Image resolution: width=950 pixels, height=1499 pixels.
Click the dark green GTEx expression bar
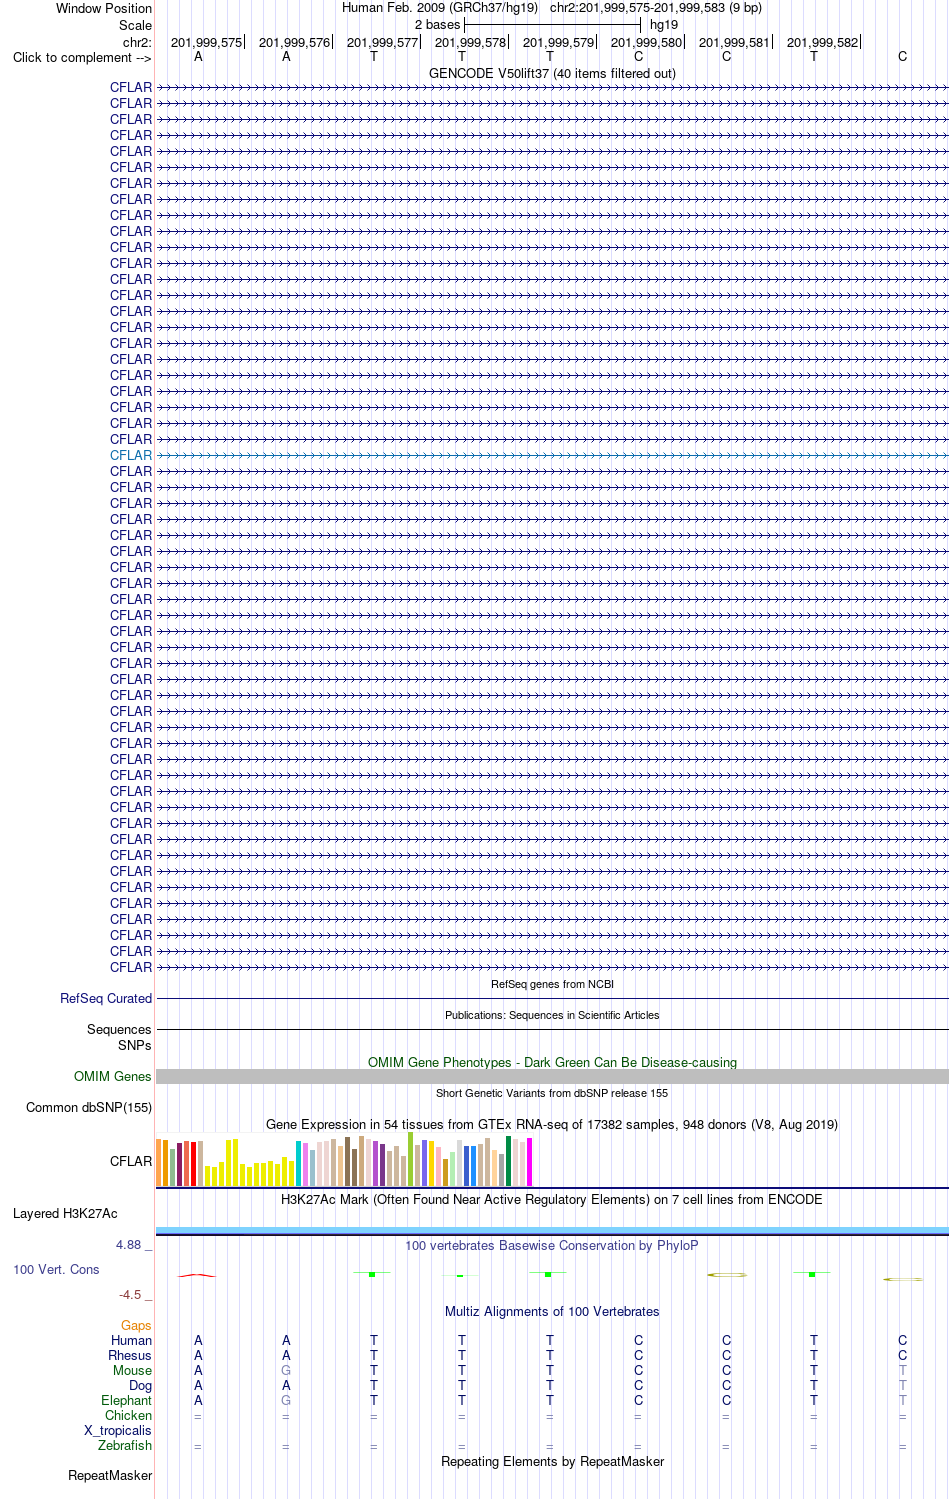tap(509, 1161)
